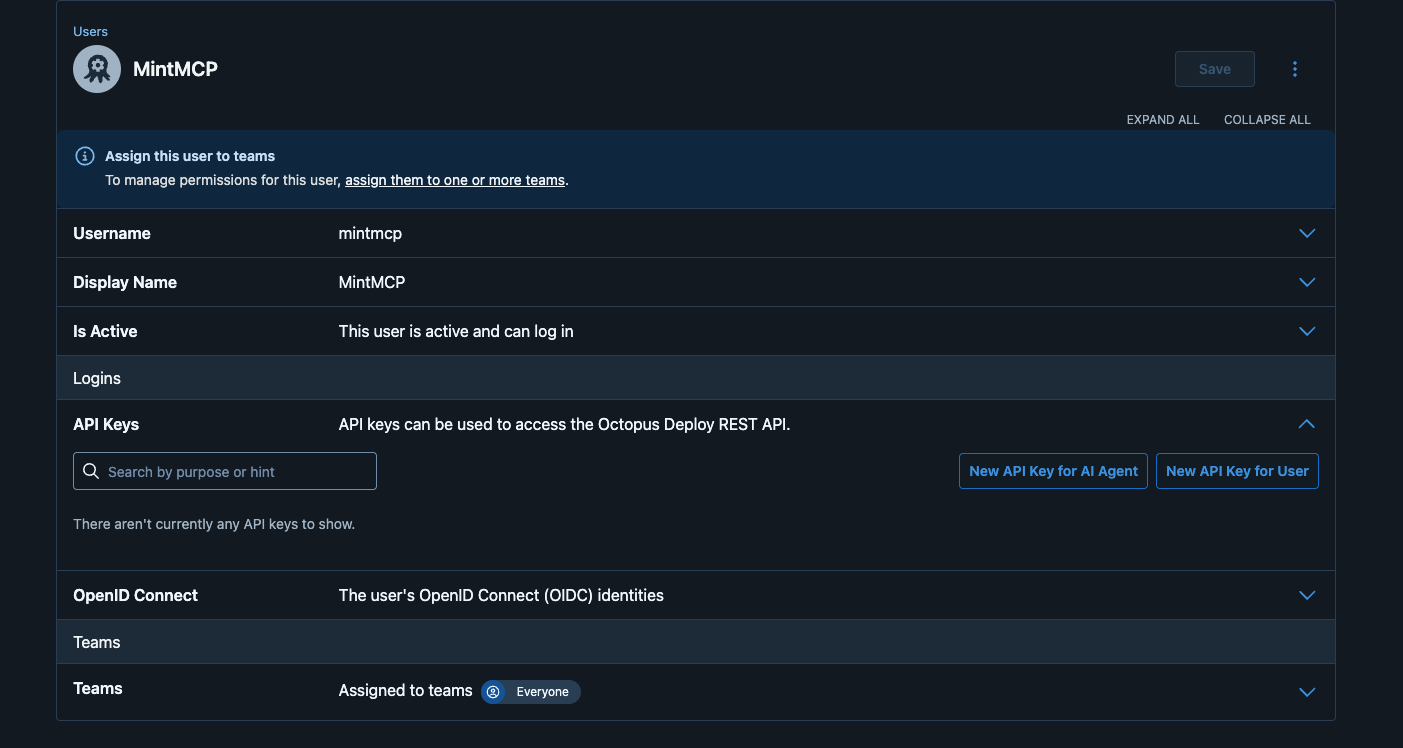Expand the OpenID Connect section chevron
Screen dimensions: 1403x748
(x=1306, y=595)
